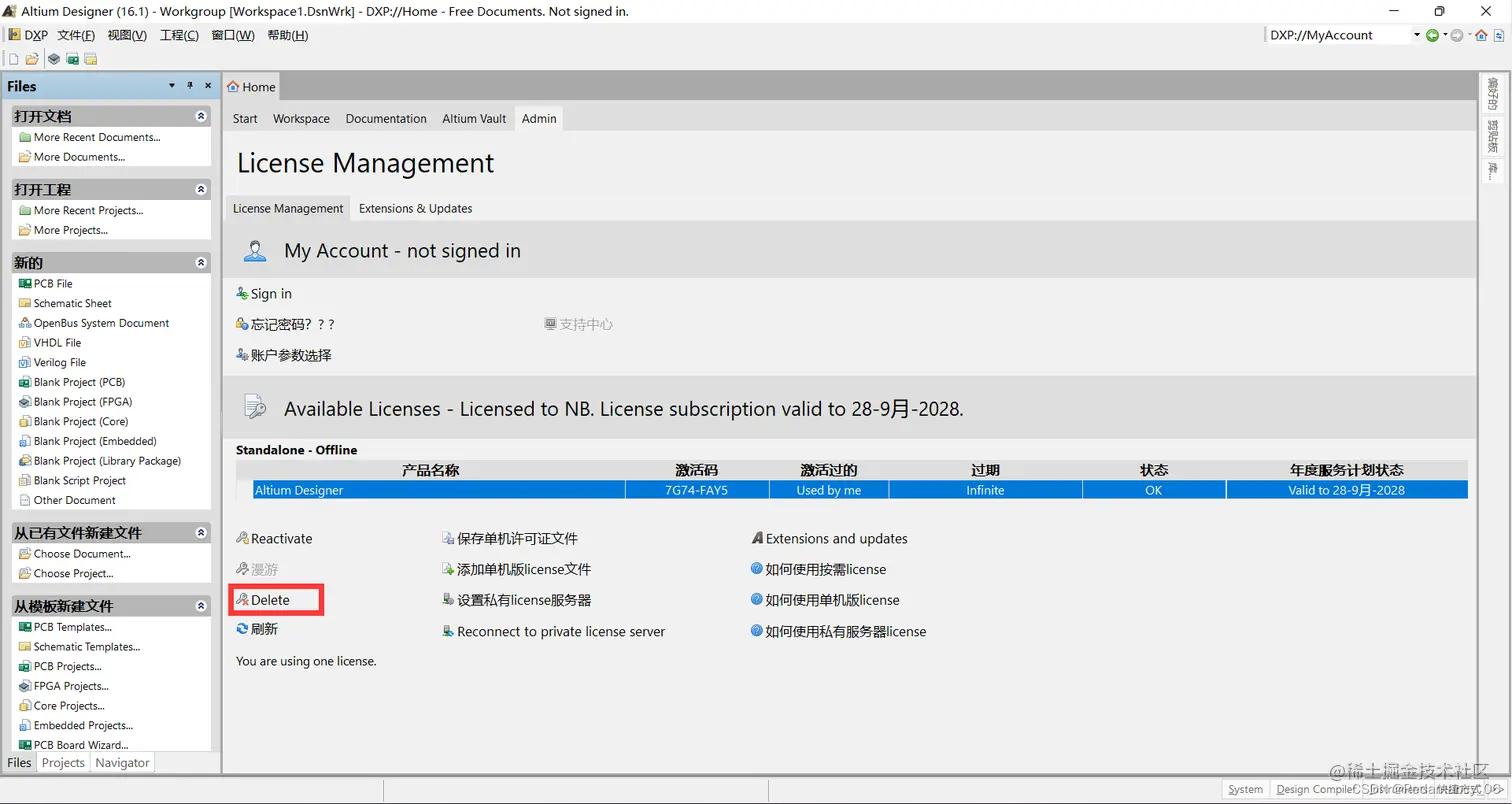Click the Sign in link

coord(264,293)
